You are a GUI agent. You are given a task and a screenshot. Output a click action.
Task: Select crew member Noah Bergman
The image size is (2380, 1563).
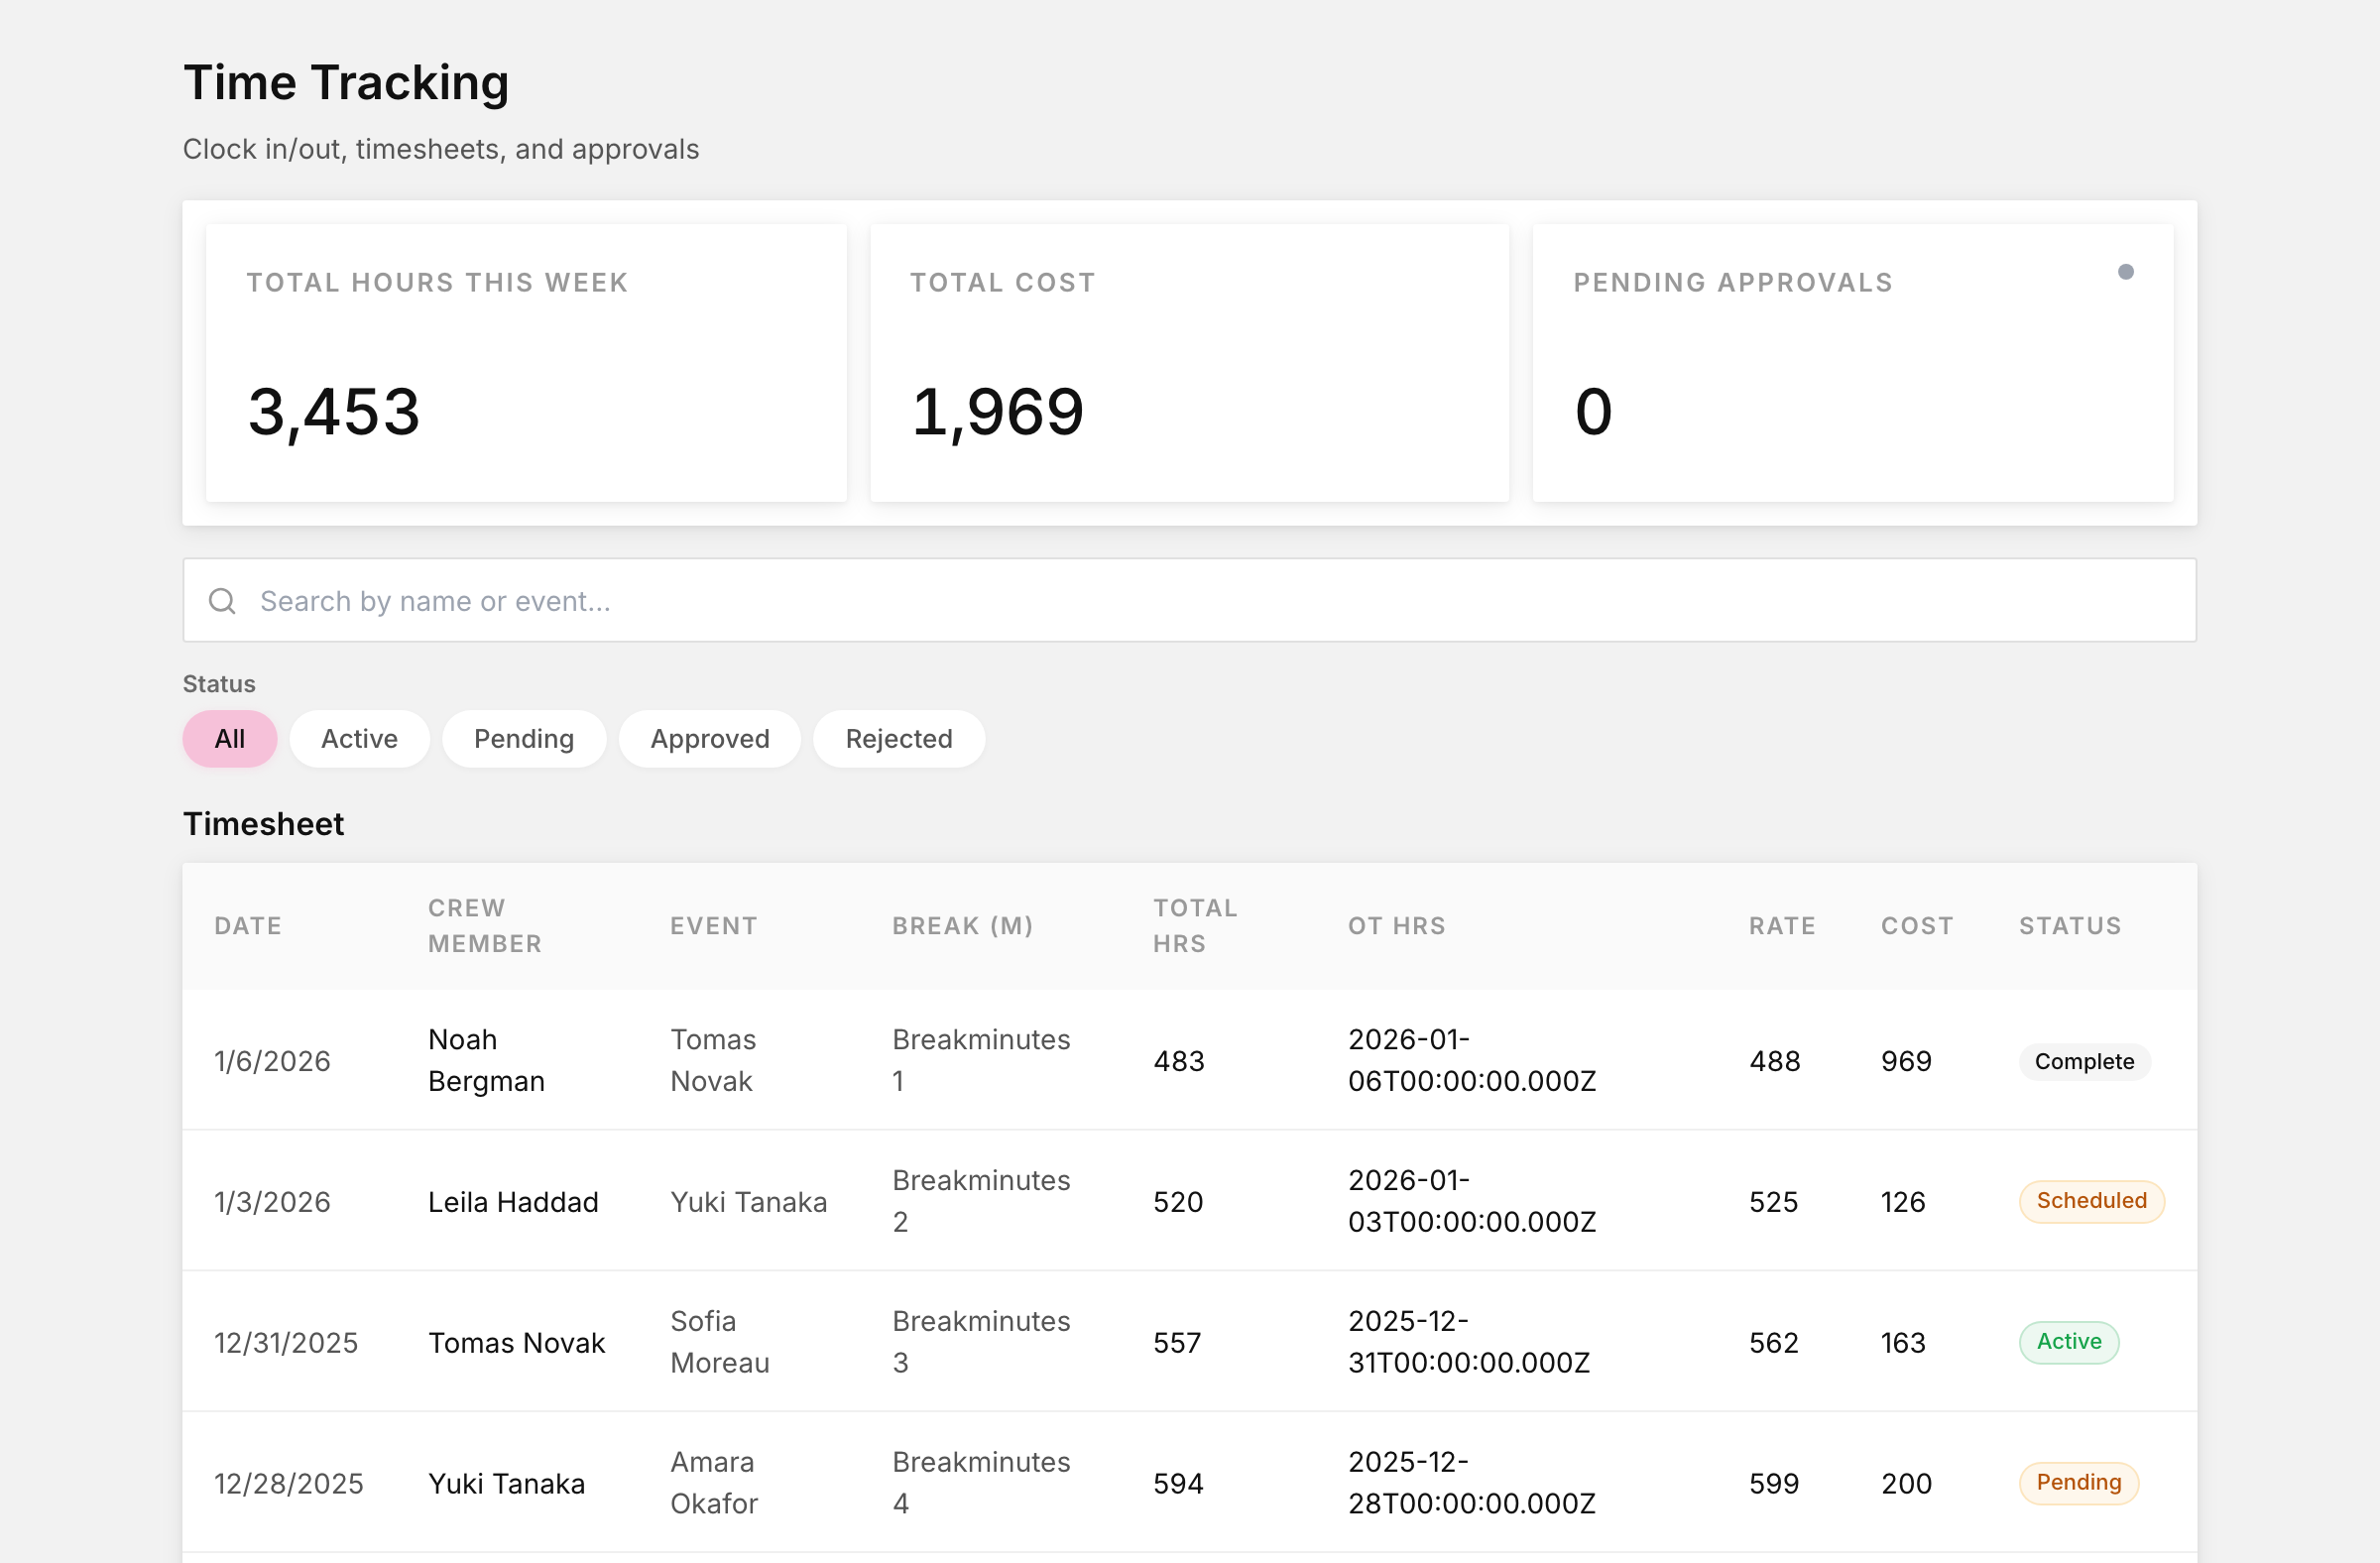tap(486, 1061)
